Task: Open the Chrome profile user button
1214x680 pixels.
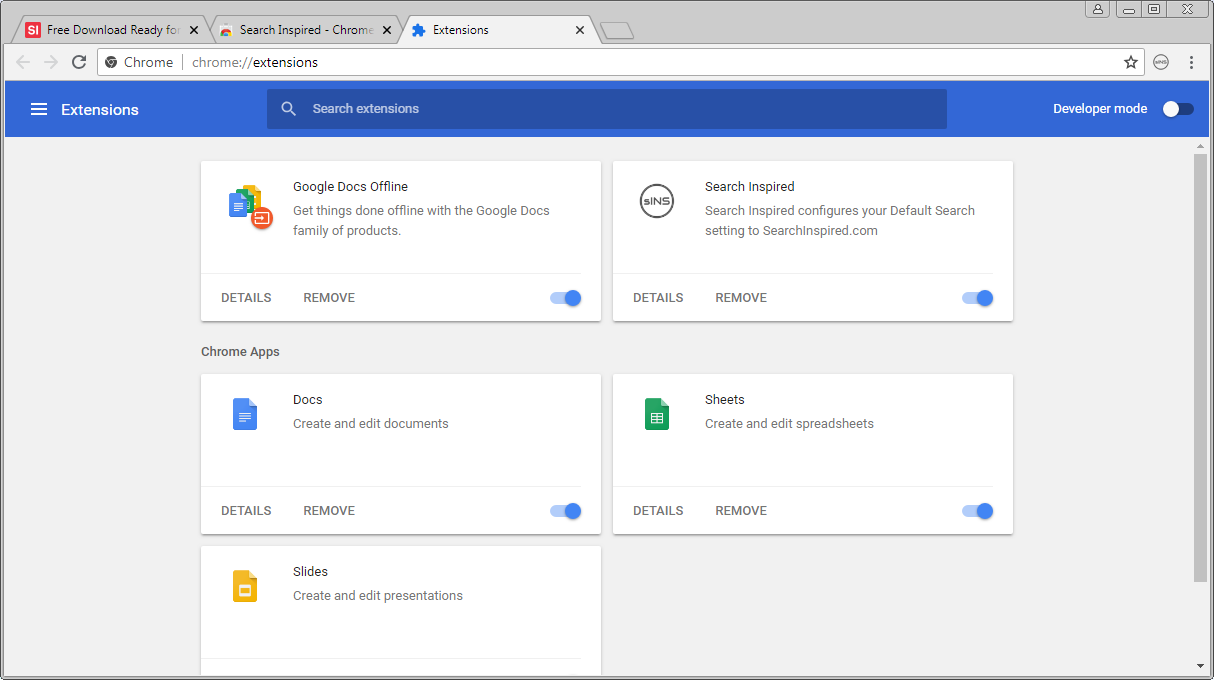Action: tap(1098, 8)
